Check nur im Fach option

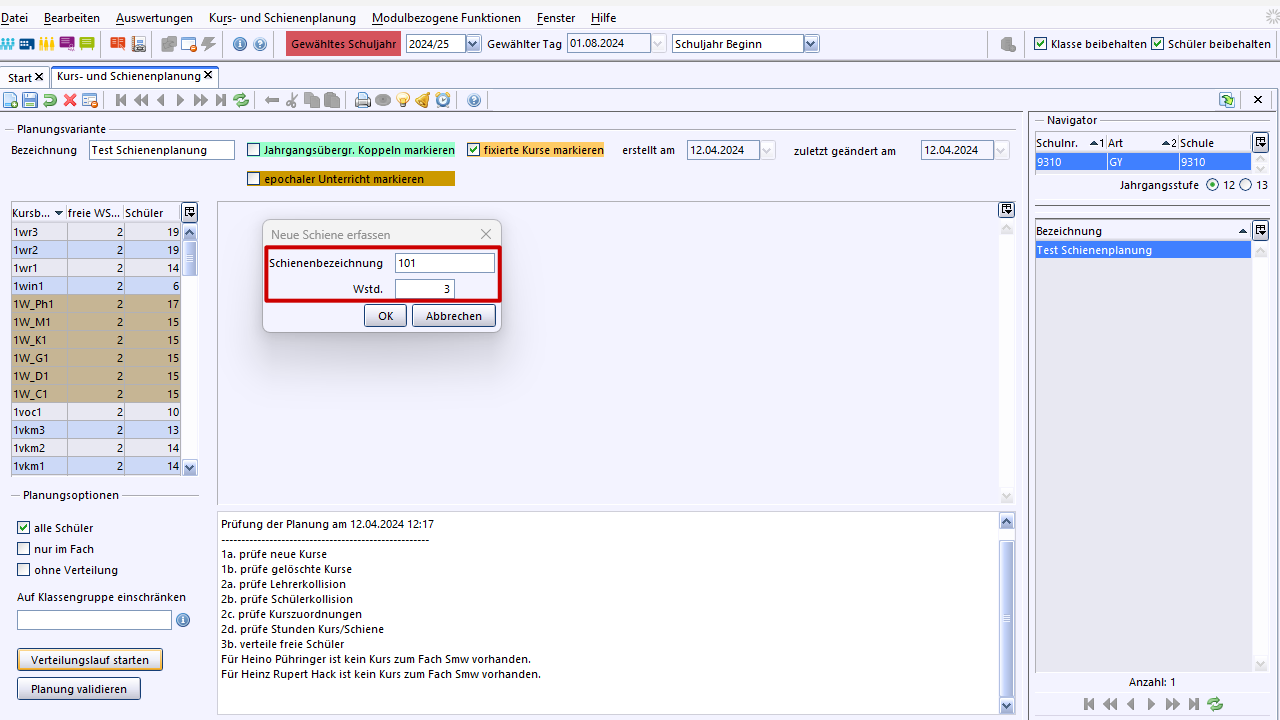(24, 549)
